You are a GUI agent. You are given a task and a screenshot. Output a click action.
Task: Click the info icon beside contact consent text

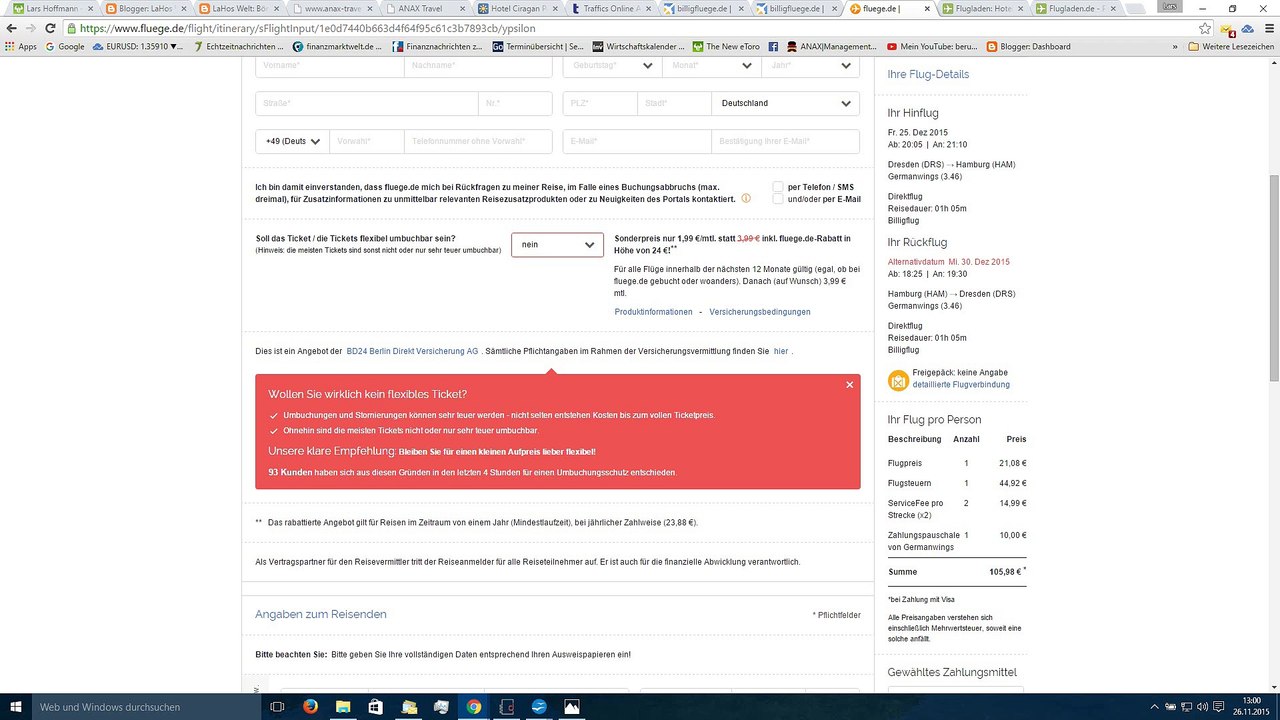tap(746, 198)
